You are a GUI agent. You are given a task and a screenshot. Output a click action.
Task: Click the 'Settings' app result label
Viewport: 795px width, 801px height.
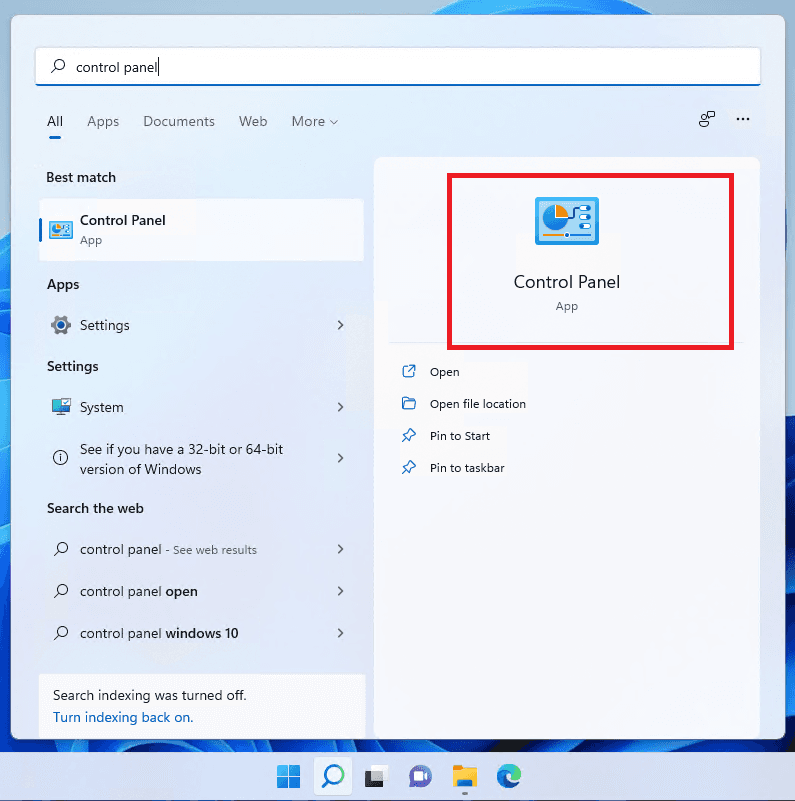(105, 325)
